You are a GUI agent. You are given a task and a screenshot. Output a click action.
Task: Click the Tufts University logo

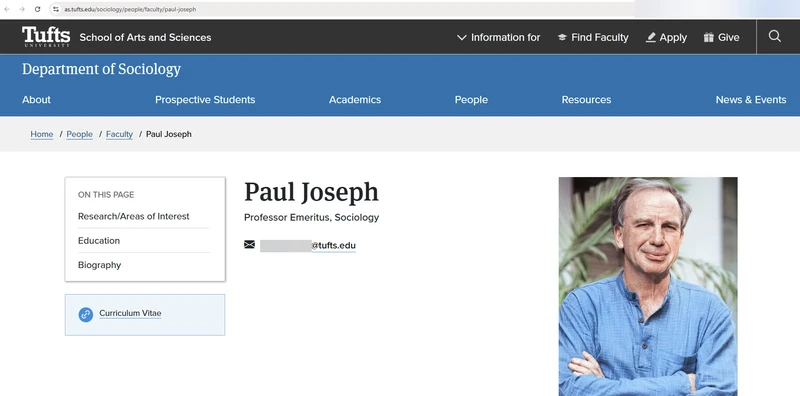point(46,37)
